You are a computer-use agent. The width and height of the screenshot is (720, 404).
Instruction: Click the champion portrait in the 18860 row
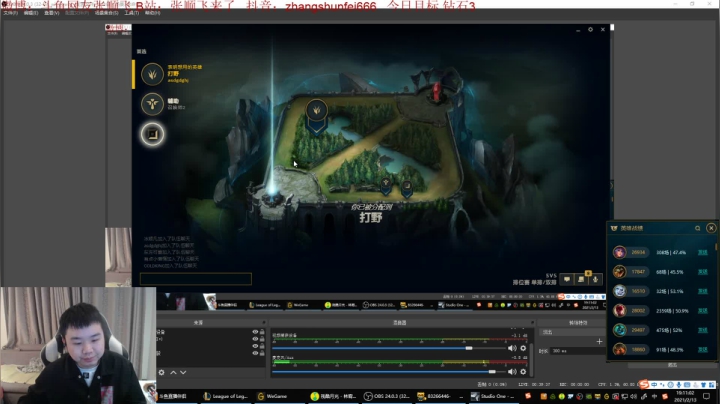coord(619,349)
